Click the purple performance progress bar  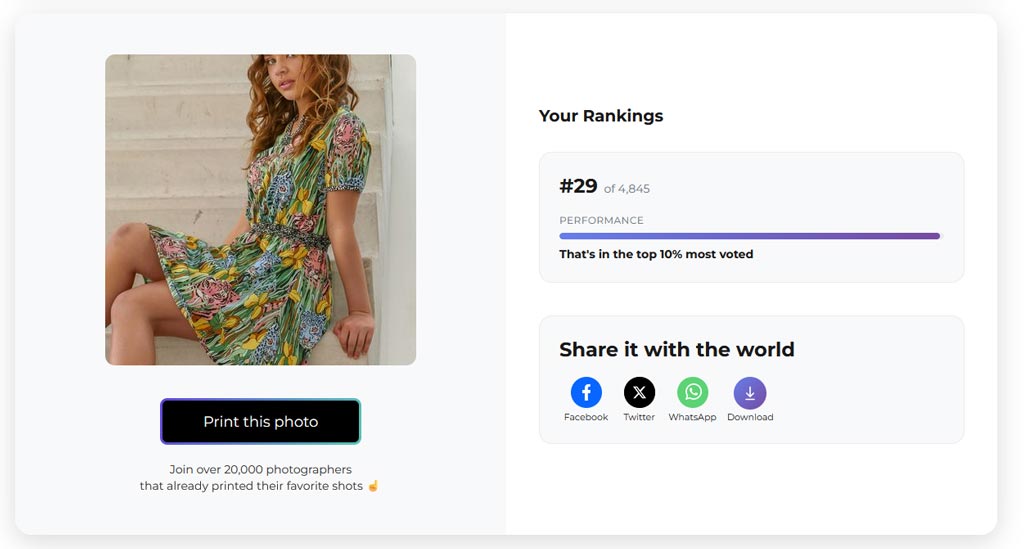749,236
